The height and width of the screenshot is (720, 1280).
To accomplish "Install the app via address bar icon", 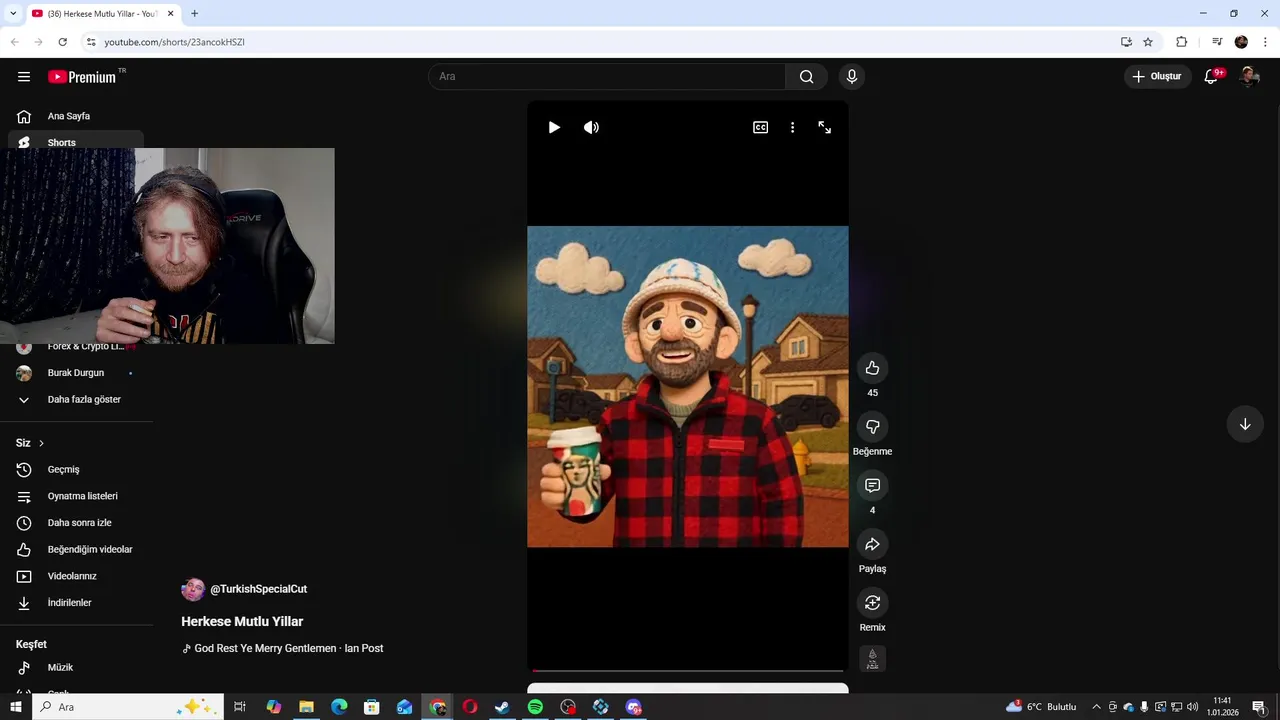I will coord(1126,42).
